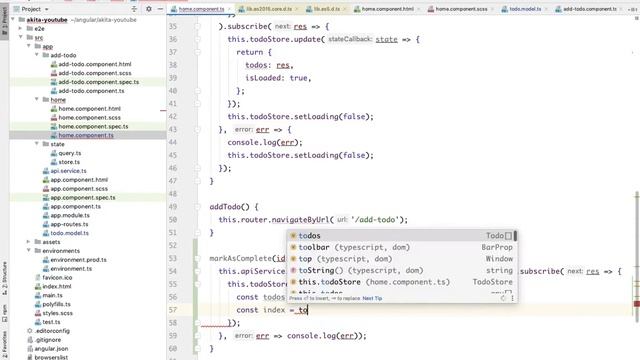Toggle Project tool window in left strip

pos(4,20)
